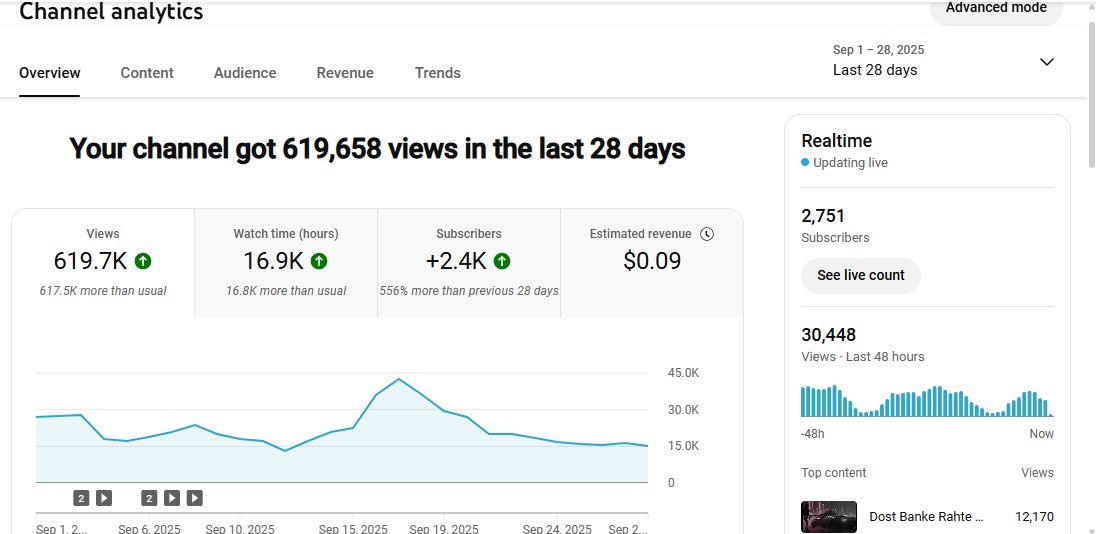This screenshot has width=1096, height=534.
Task: Open Advanced mode
Action: pos(995,9)
